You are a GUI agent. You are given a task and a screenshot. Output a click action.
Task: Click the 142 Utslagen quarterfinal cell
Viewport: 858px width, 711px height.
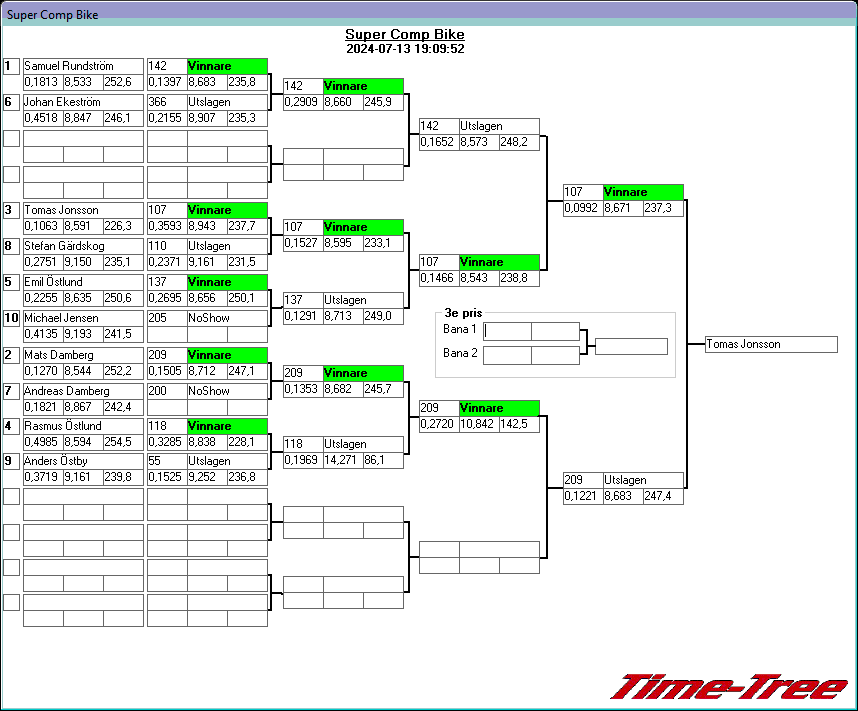pyautogui.click(x=500, y=126)
